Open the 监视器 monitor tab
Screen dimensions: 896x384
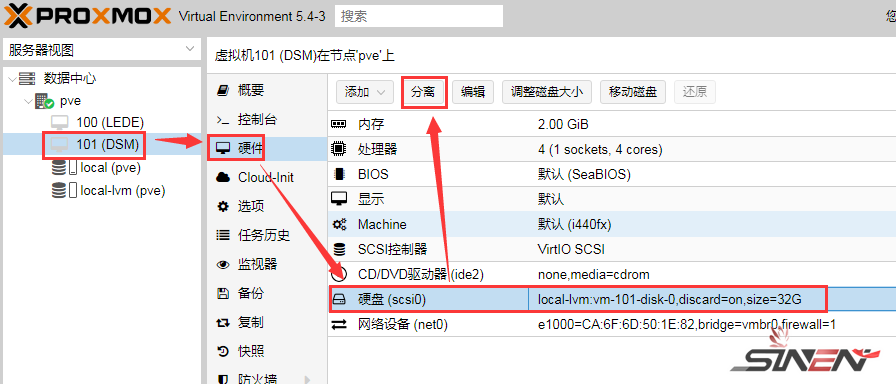tap(267, 264)
